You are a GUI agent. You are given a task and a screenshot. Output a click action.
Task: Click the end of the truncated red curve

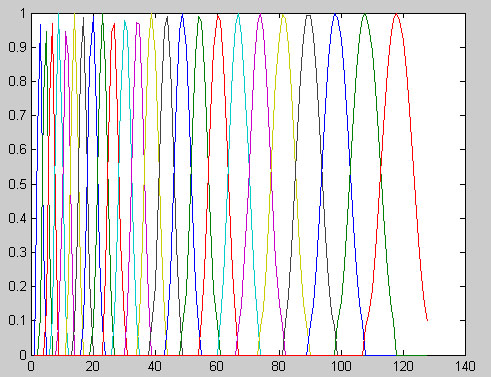pos(427,320)
